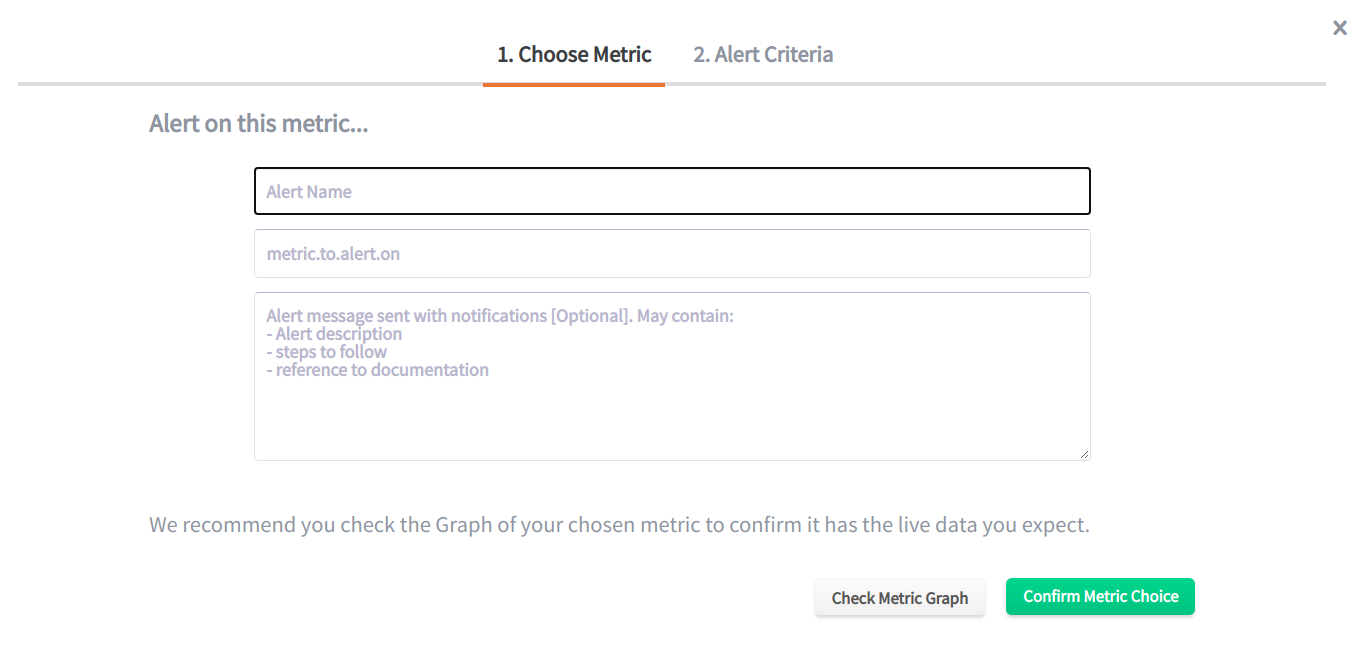Viewport: 1369px width, 652px height.
Task: Click the graph recommendation sentence
Action: pyautogui.click(x=619, y=525)
